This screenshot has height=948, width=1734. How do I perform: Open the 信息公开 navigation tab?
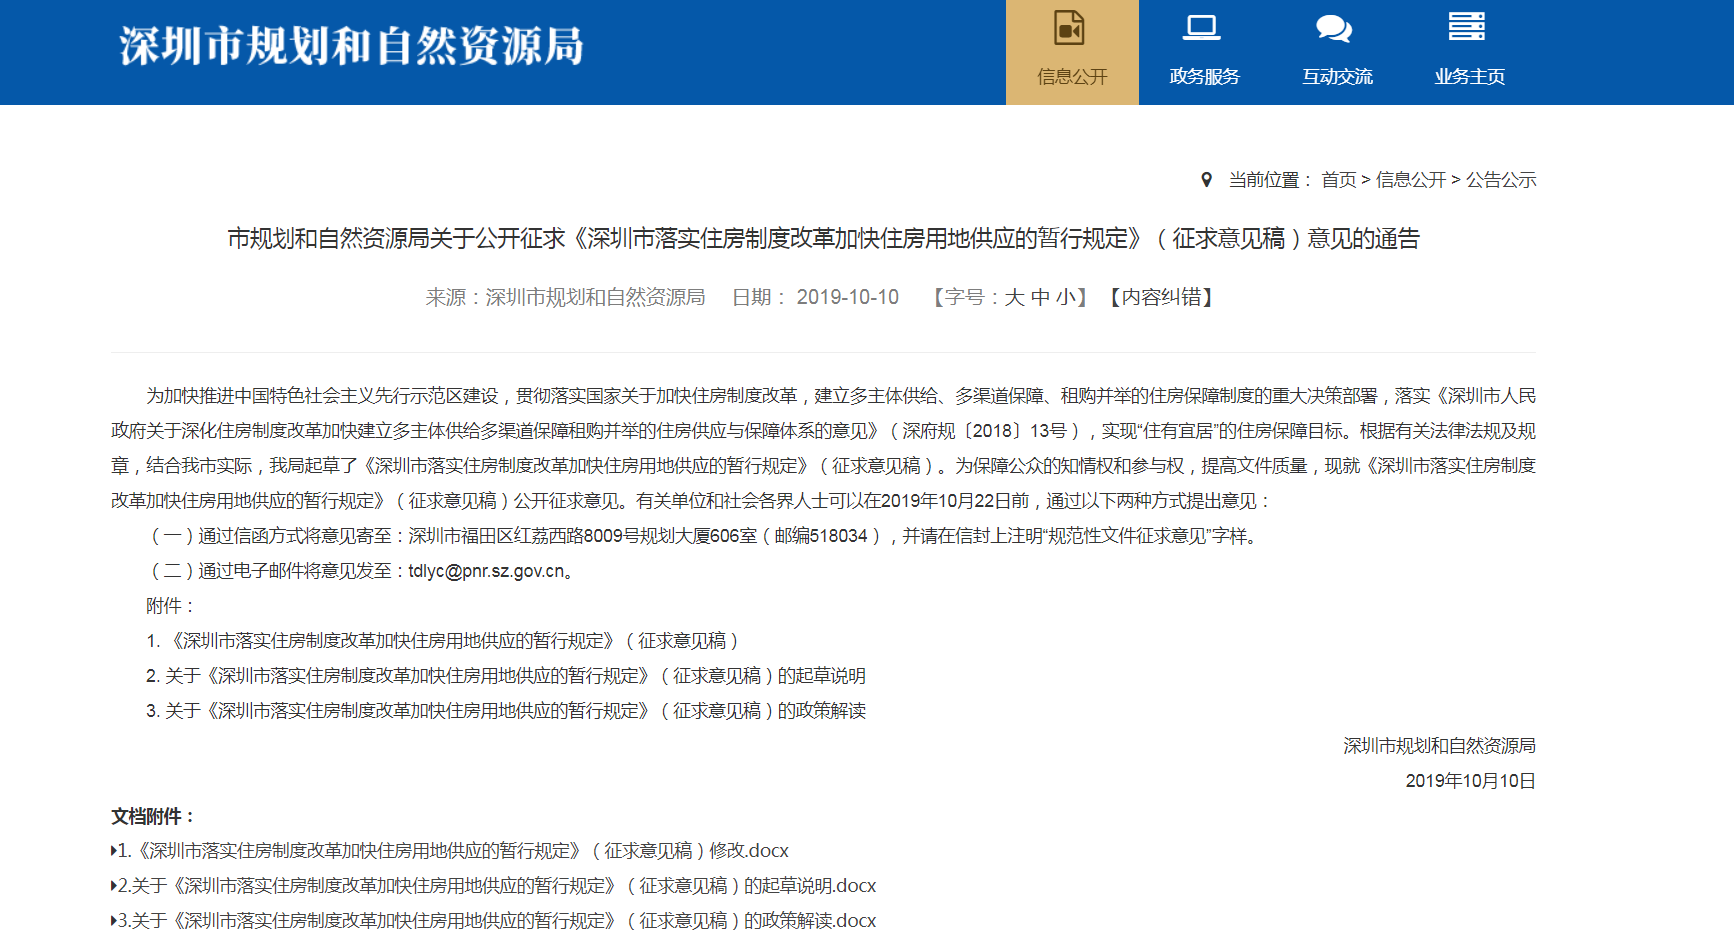pyautogui.click(x=1072, y=76)
